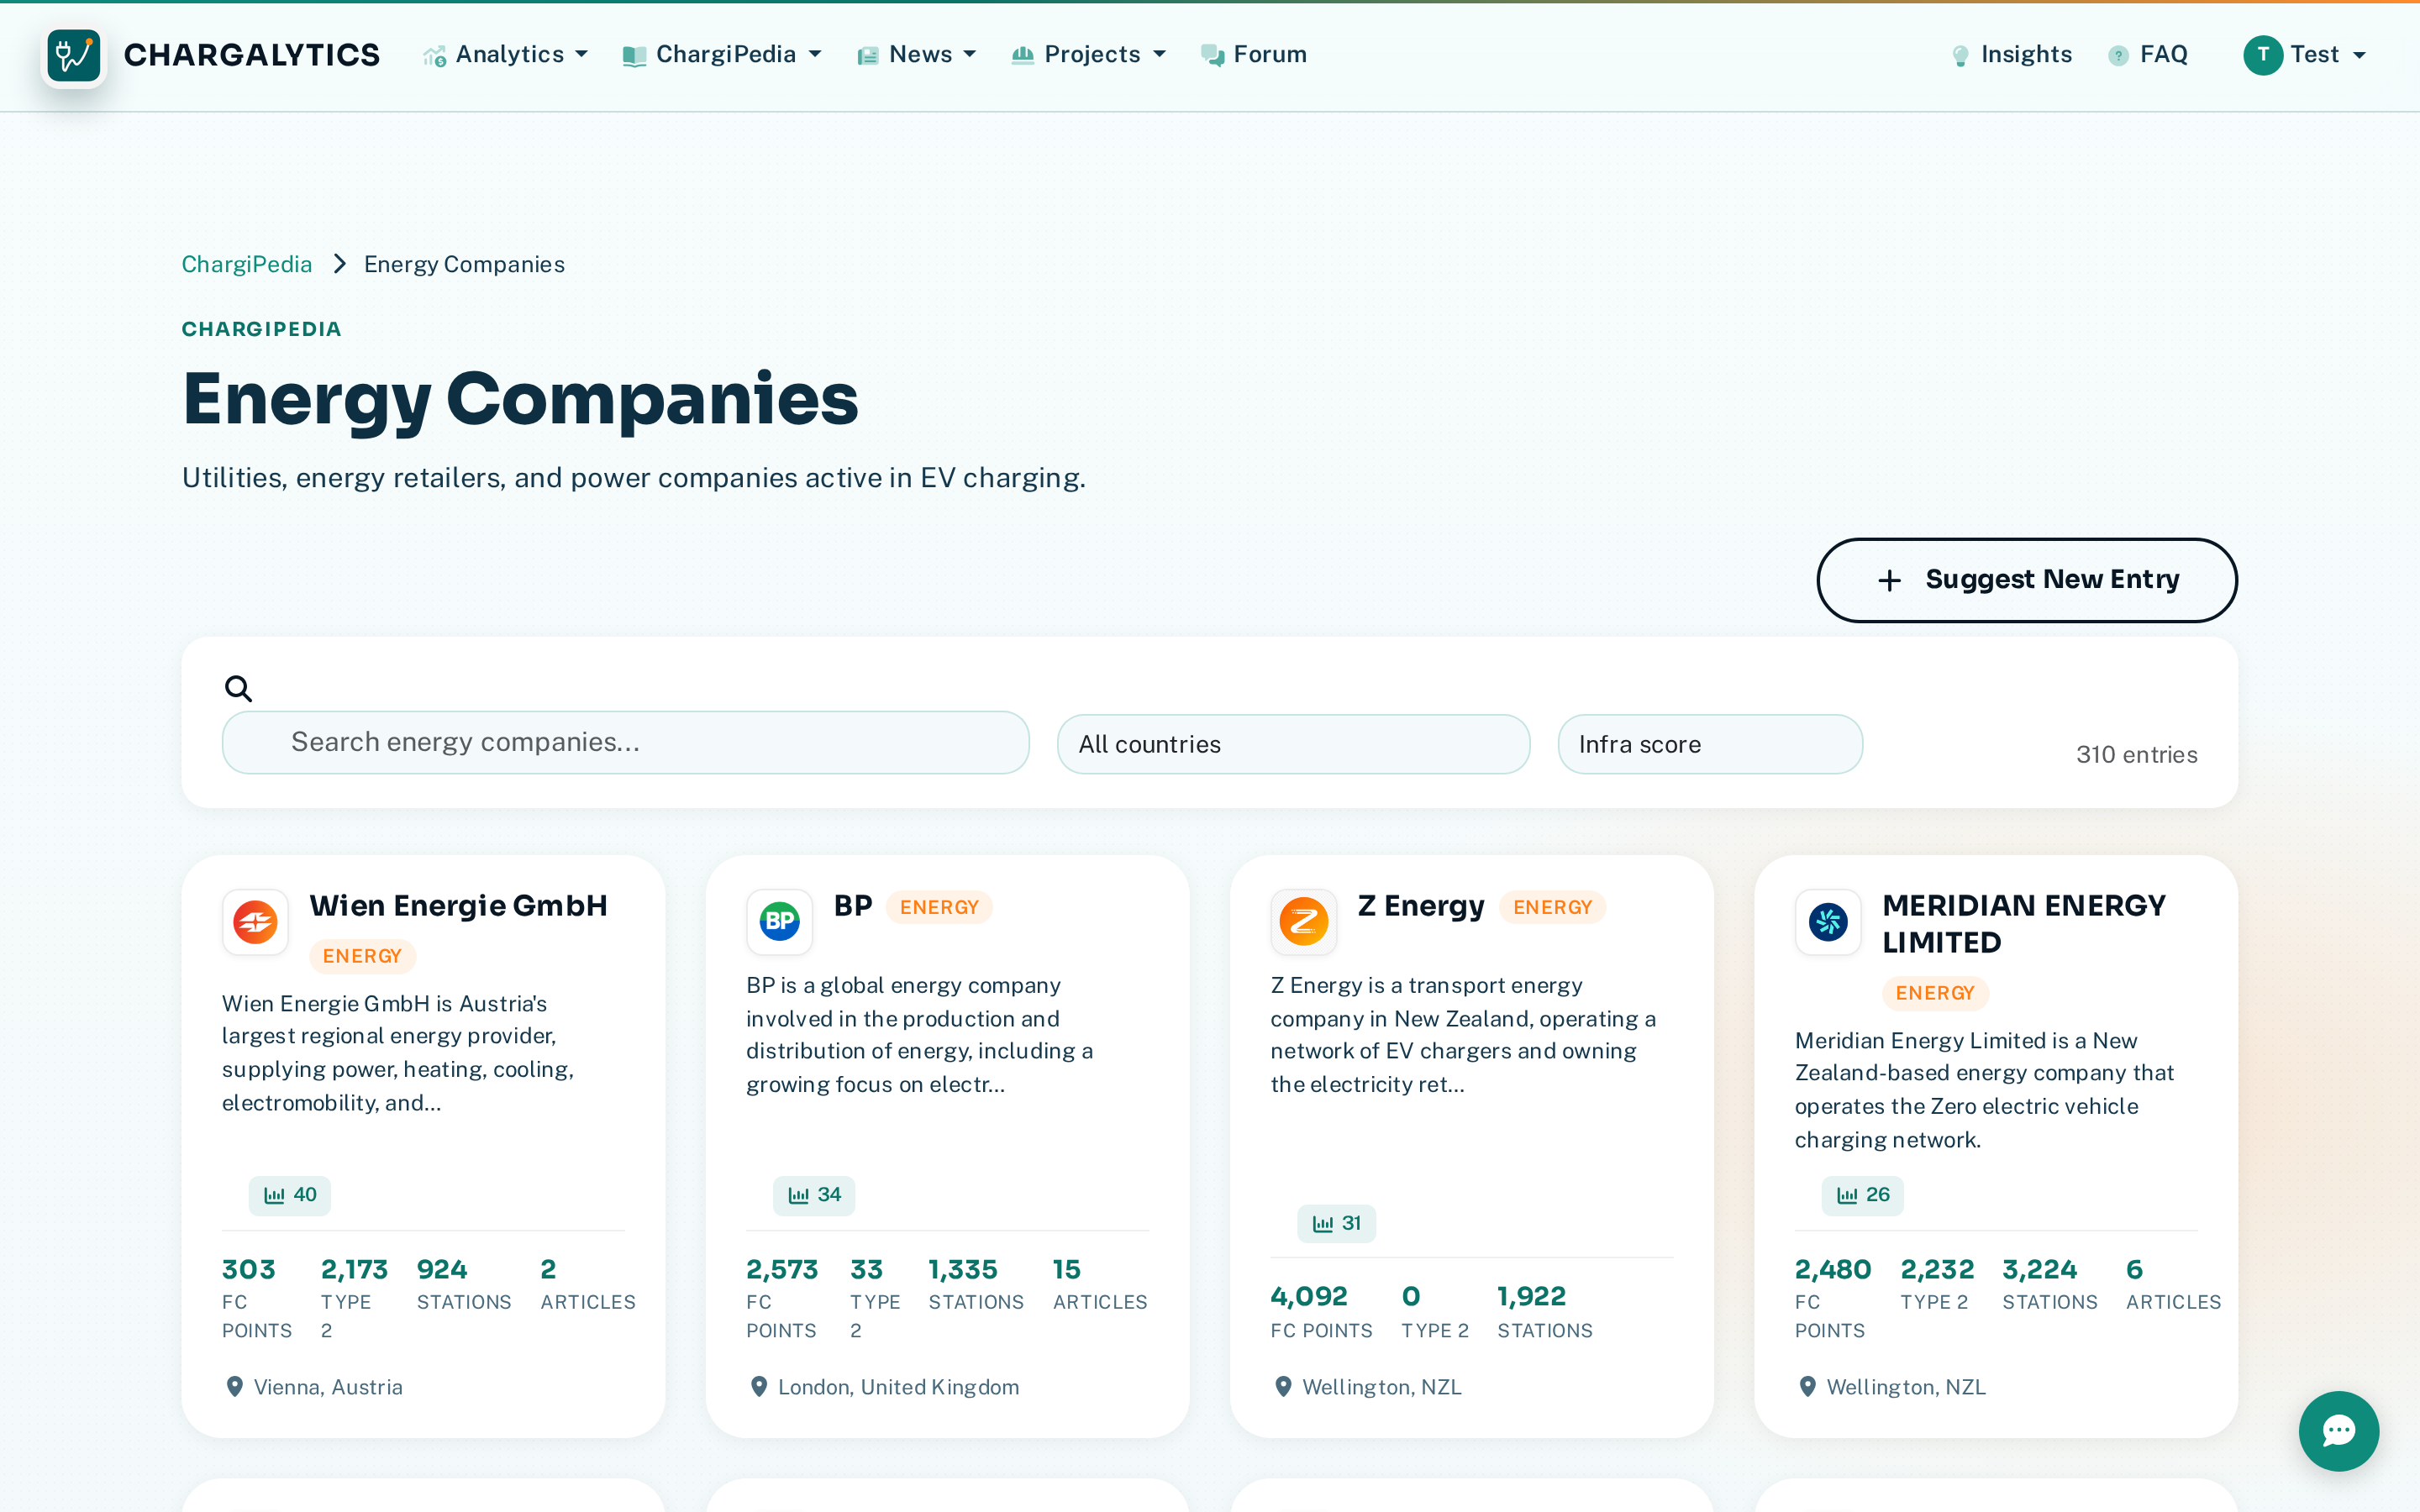The image size is (2420, 1512).
Task: Click the infra score 34 badge
Action: click(814, 1195)
